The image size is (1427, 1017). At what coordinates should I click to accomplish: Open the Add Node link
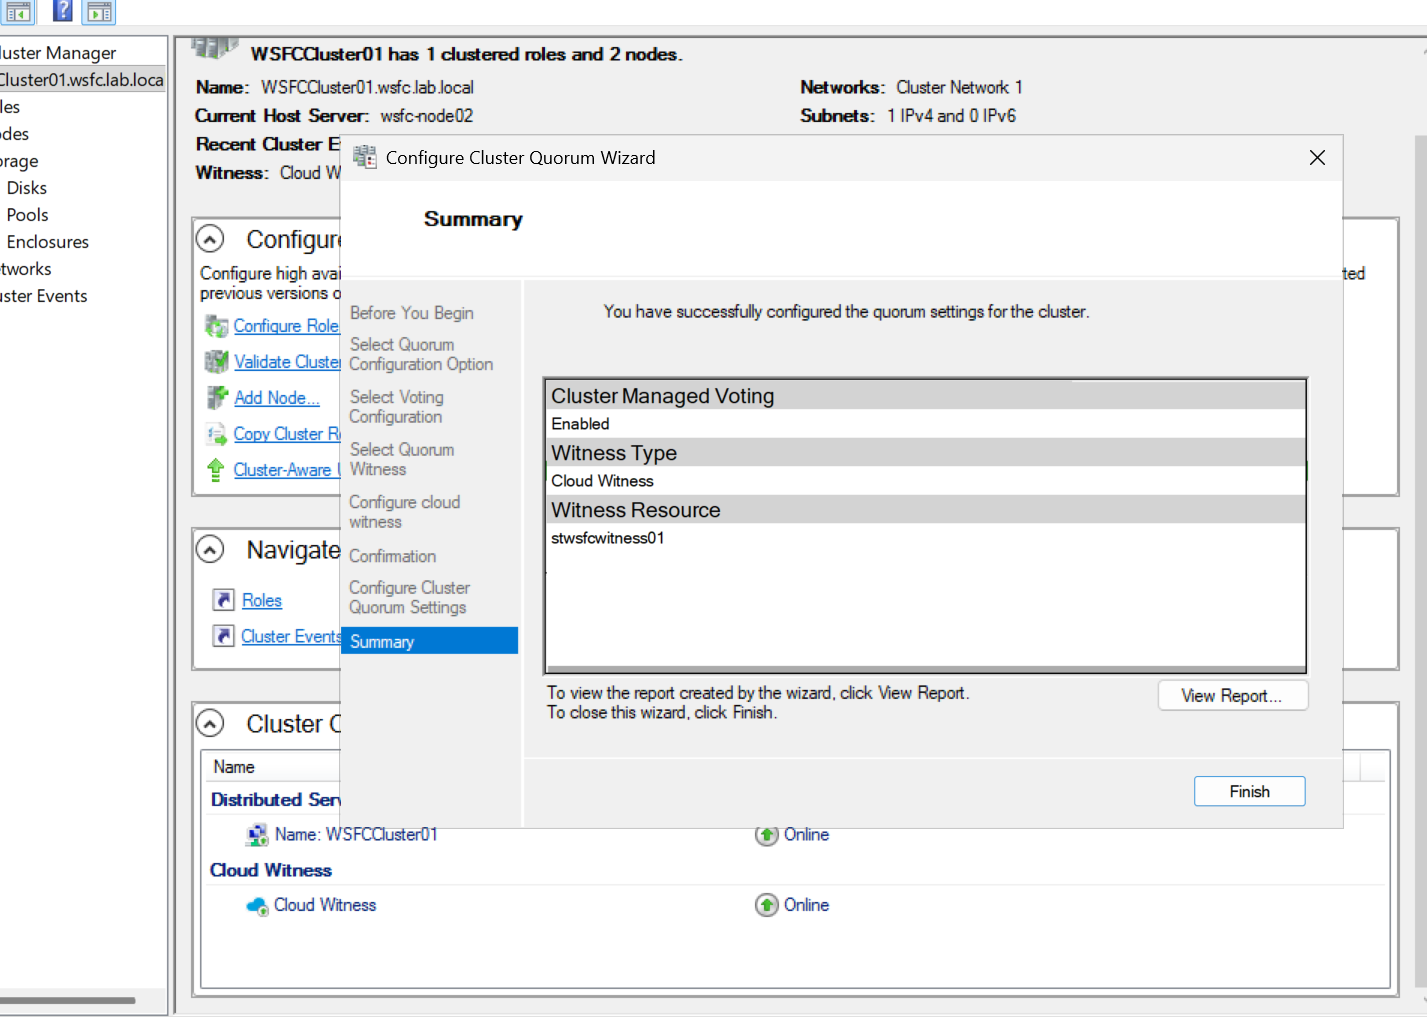click(277, 398)
